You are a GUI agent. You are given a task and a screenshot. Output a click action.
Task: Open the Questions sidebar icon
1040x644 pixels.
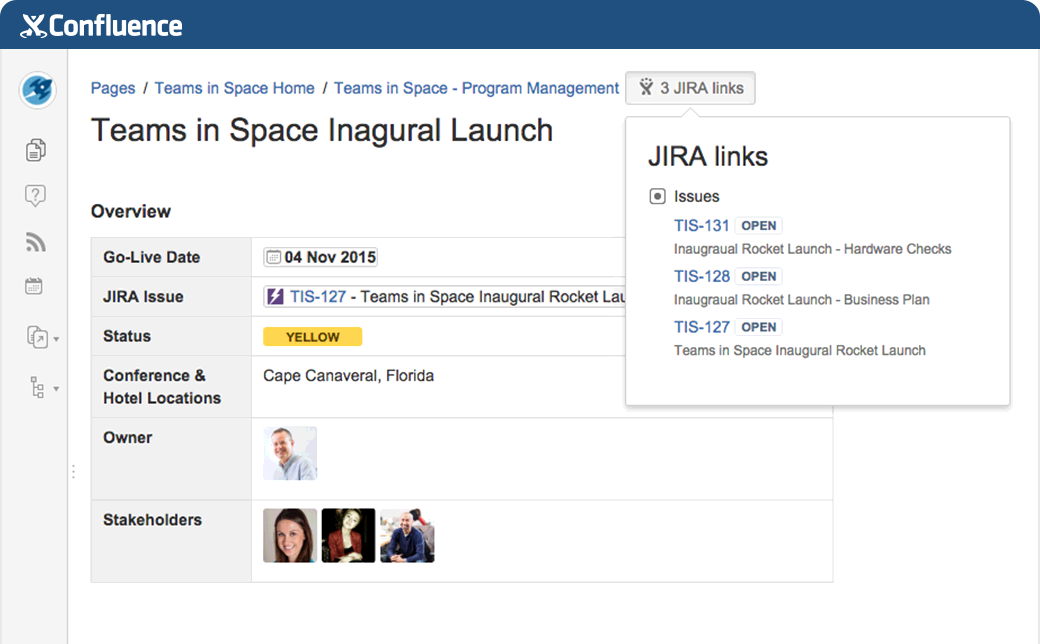[x=35, y=195]
